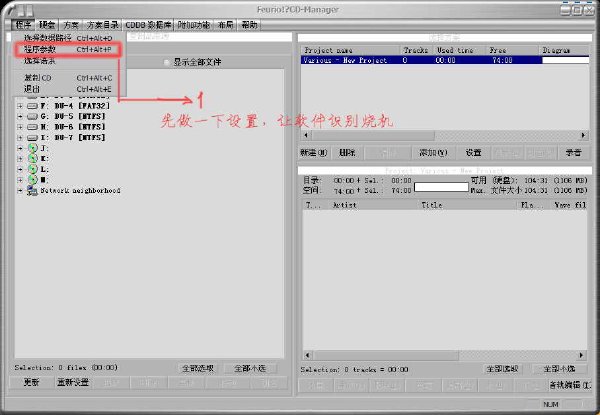Screen dimensions: 600x415
Task: Click the hard drive icon for I: DU-7
Action: click(x=33, y=138)
